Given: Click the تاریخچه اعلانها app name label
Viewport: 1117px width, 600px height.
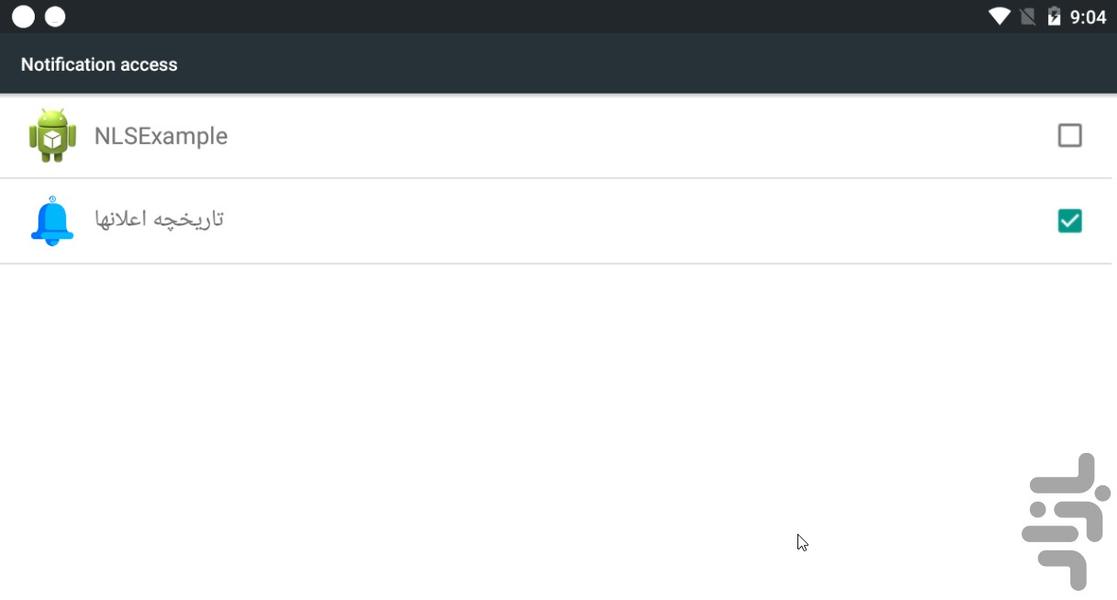Looking at the screenshot, I should tap(159, 219).
